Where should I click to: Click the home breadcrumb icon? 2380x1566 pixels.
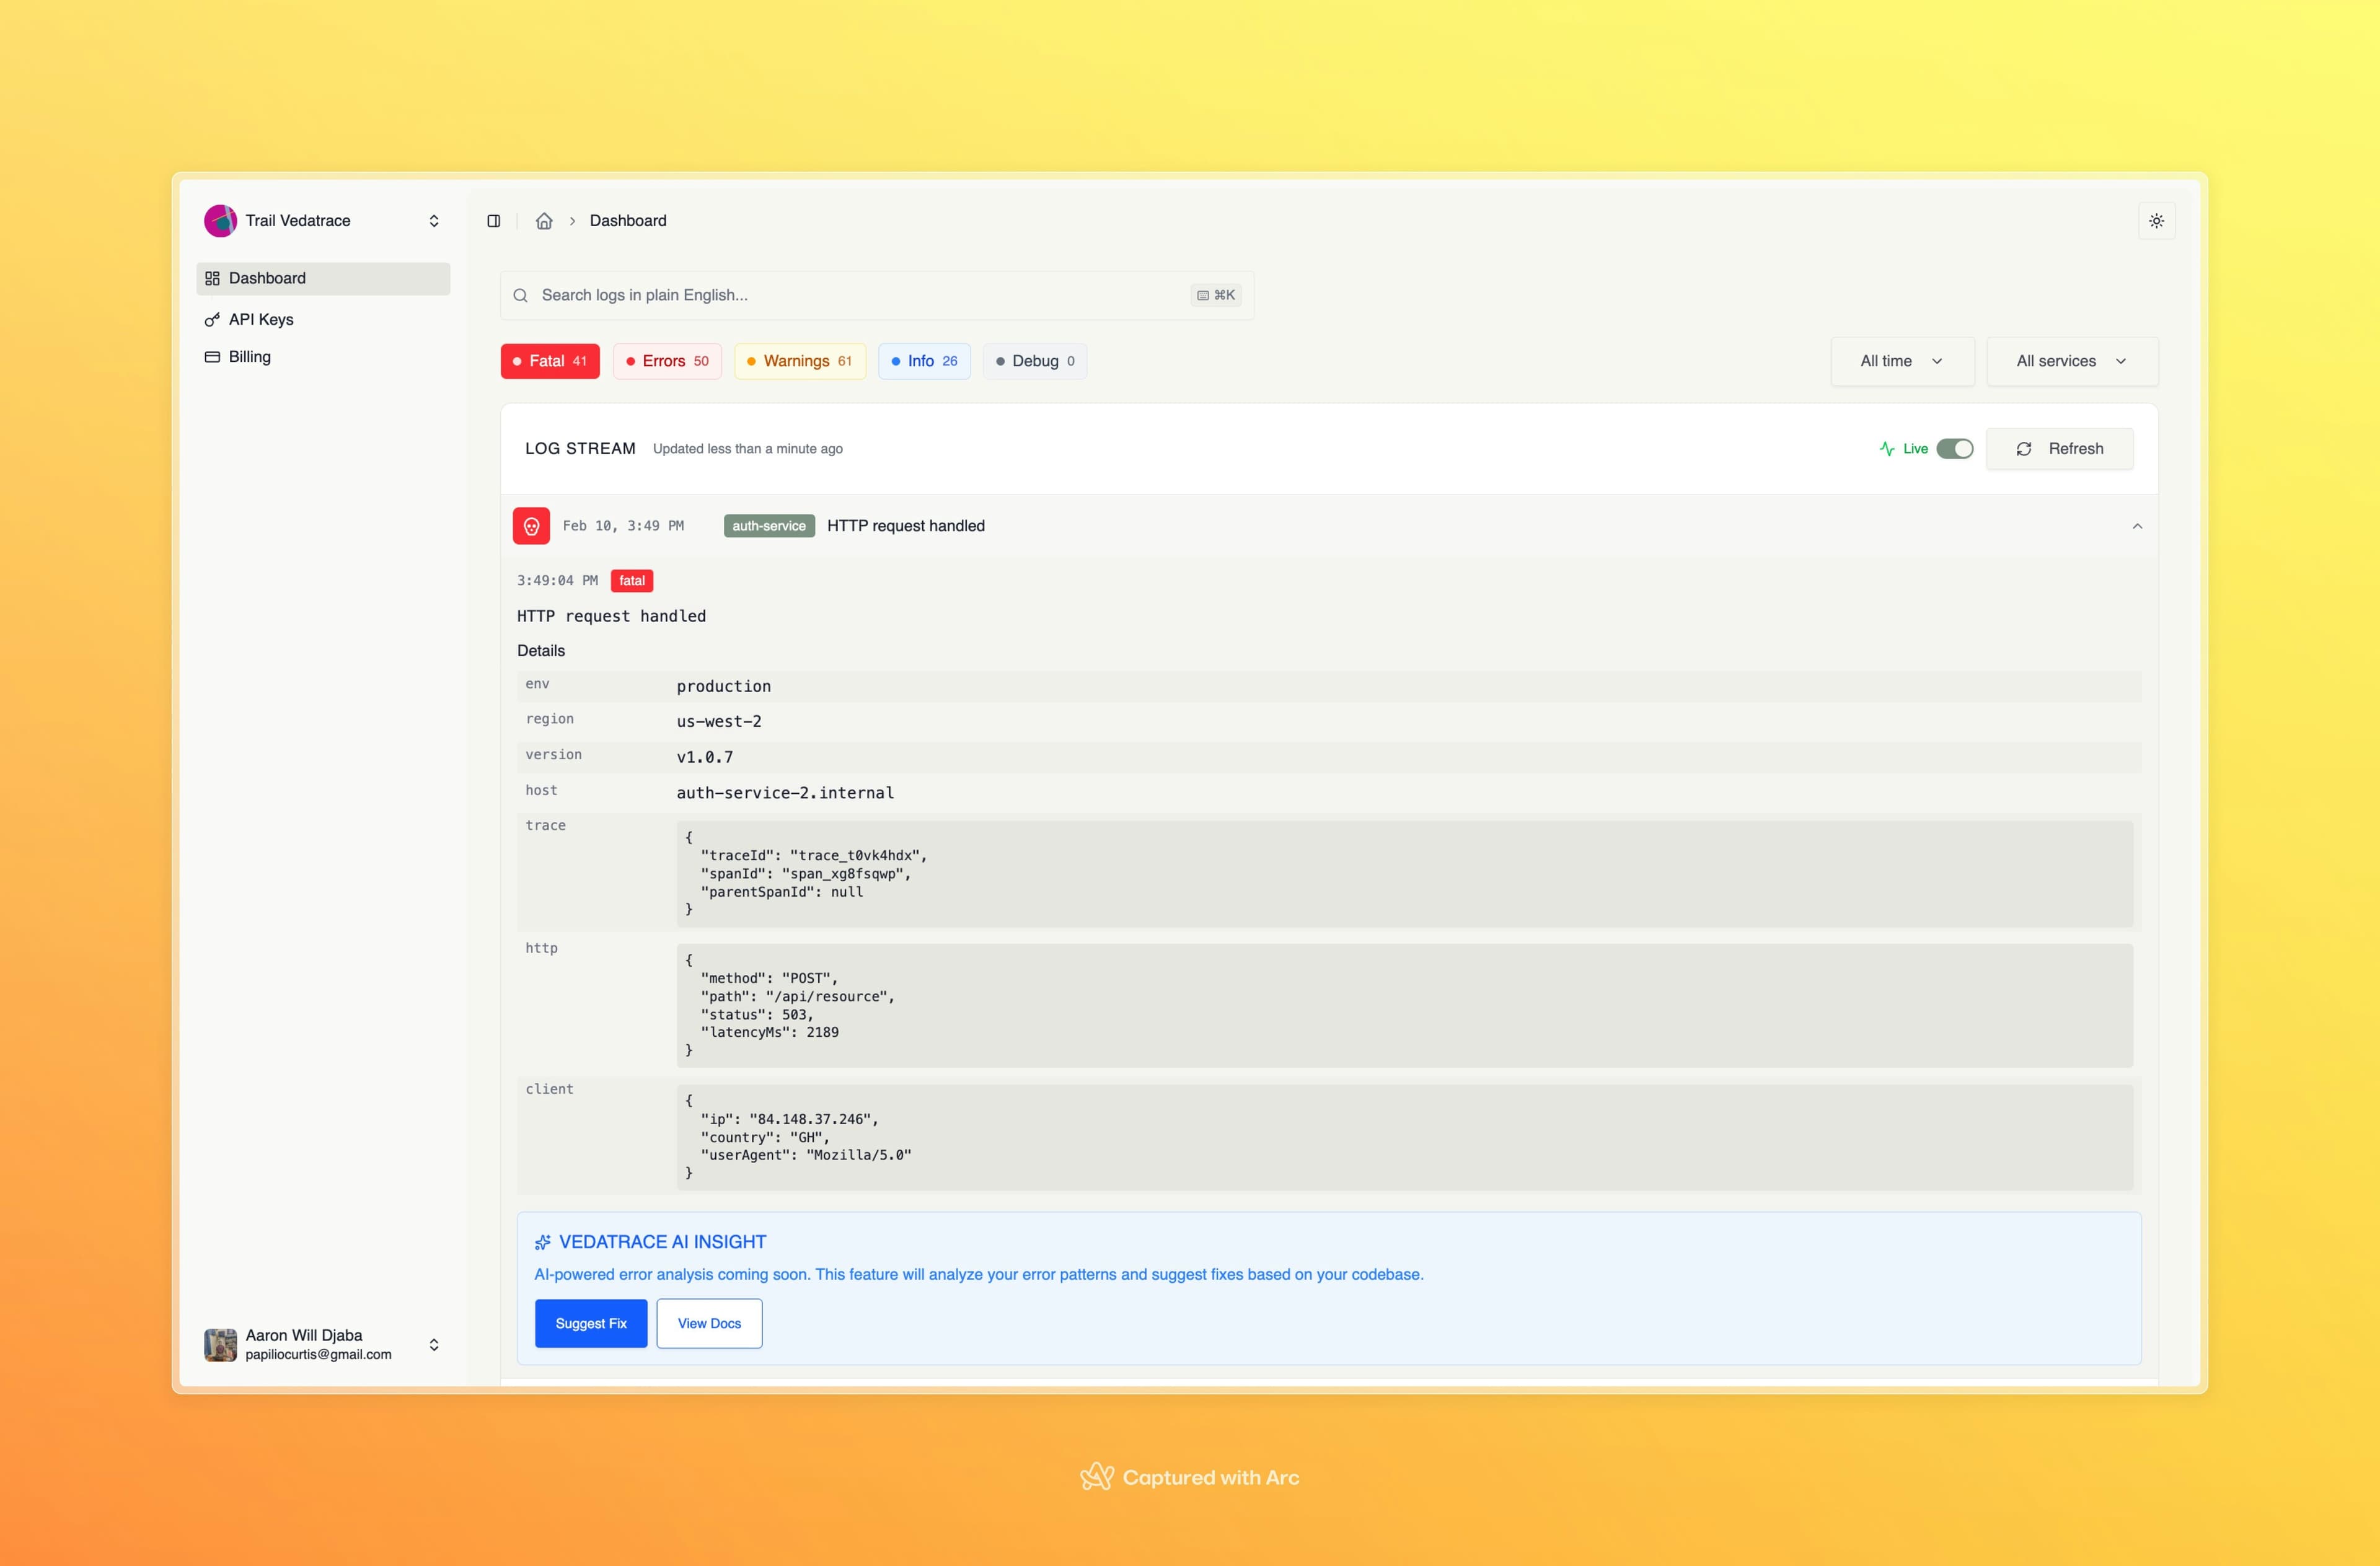(545, 221)
